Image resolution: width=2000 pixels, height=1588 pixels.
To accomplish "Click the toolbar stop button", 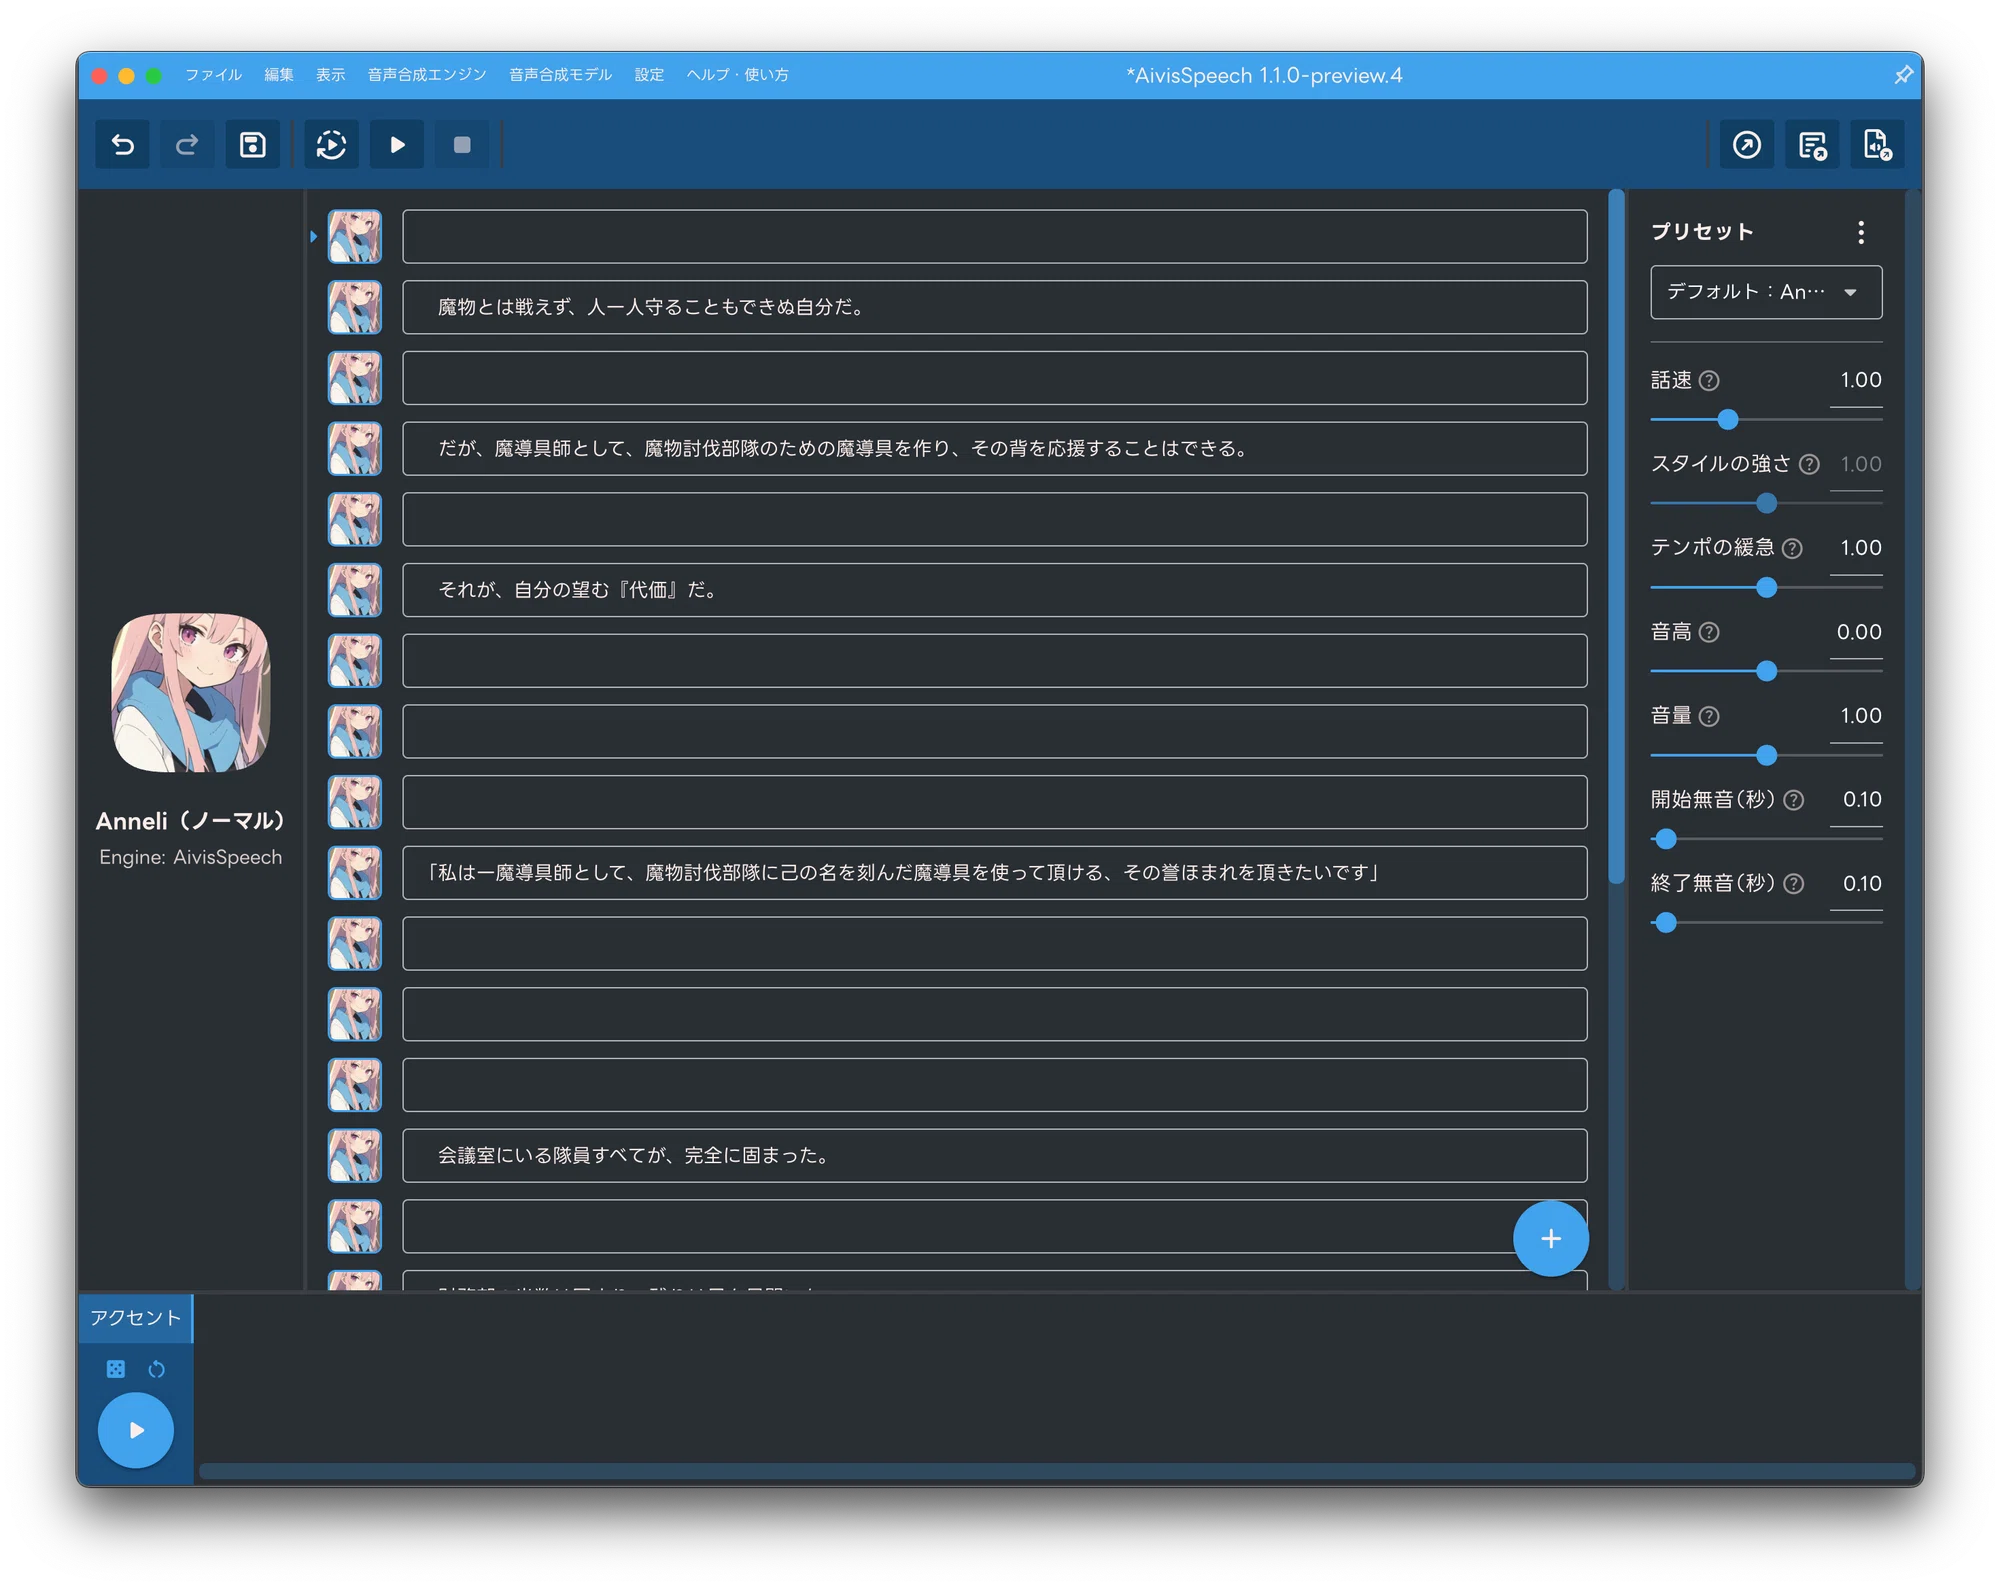I will click(462, 145).
